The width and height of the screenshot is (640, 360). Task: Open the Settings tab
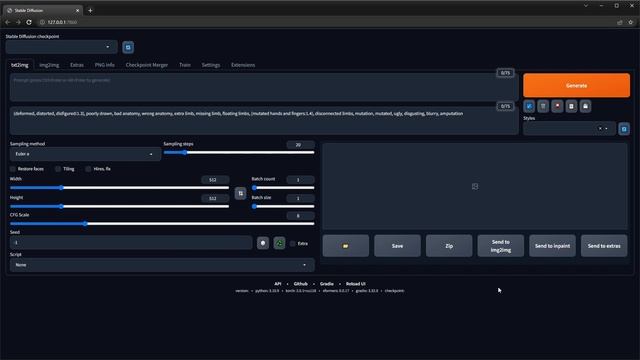(211, 65)
